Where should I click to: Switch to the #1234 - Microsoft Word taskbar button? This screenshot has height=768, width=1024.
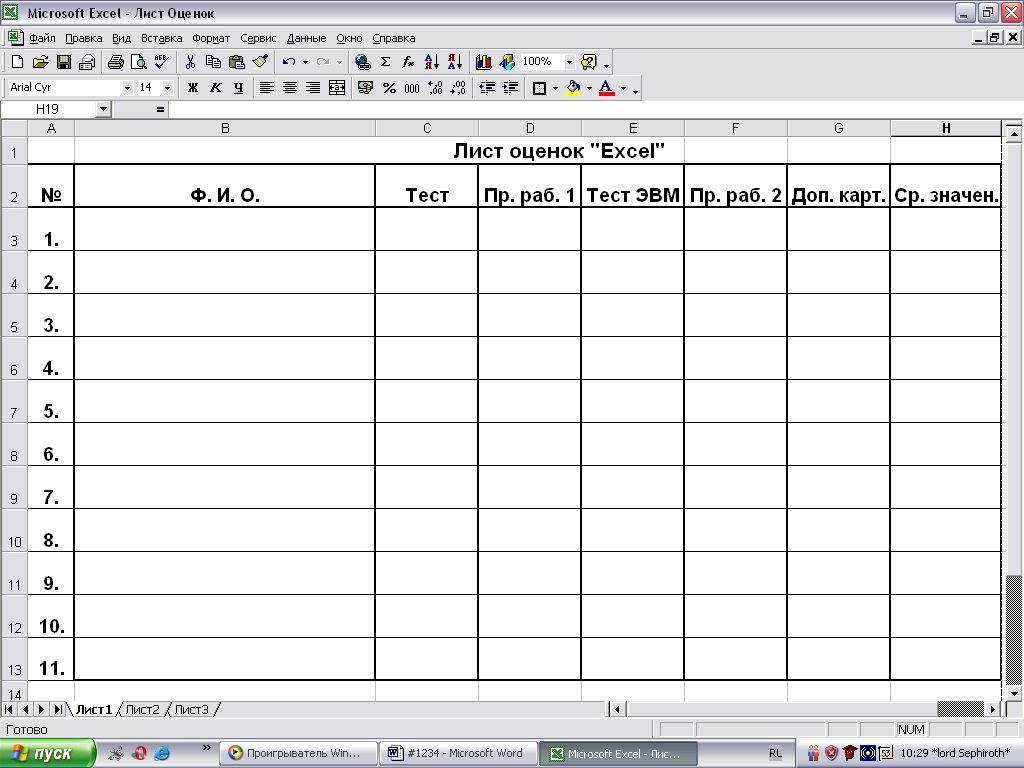coord(458,754)
